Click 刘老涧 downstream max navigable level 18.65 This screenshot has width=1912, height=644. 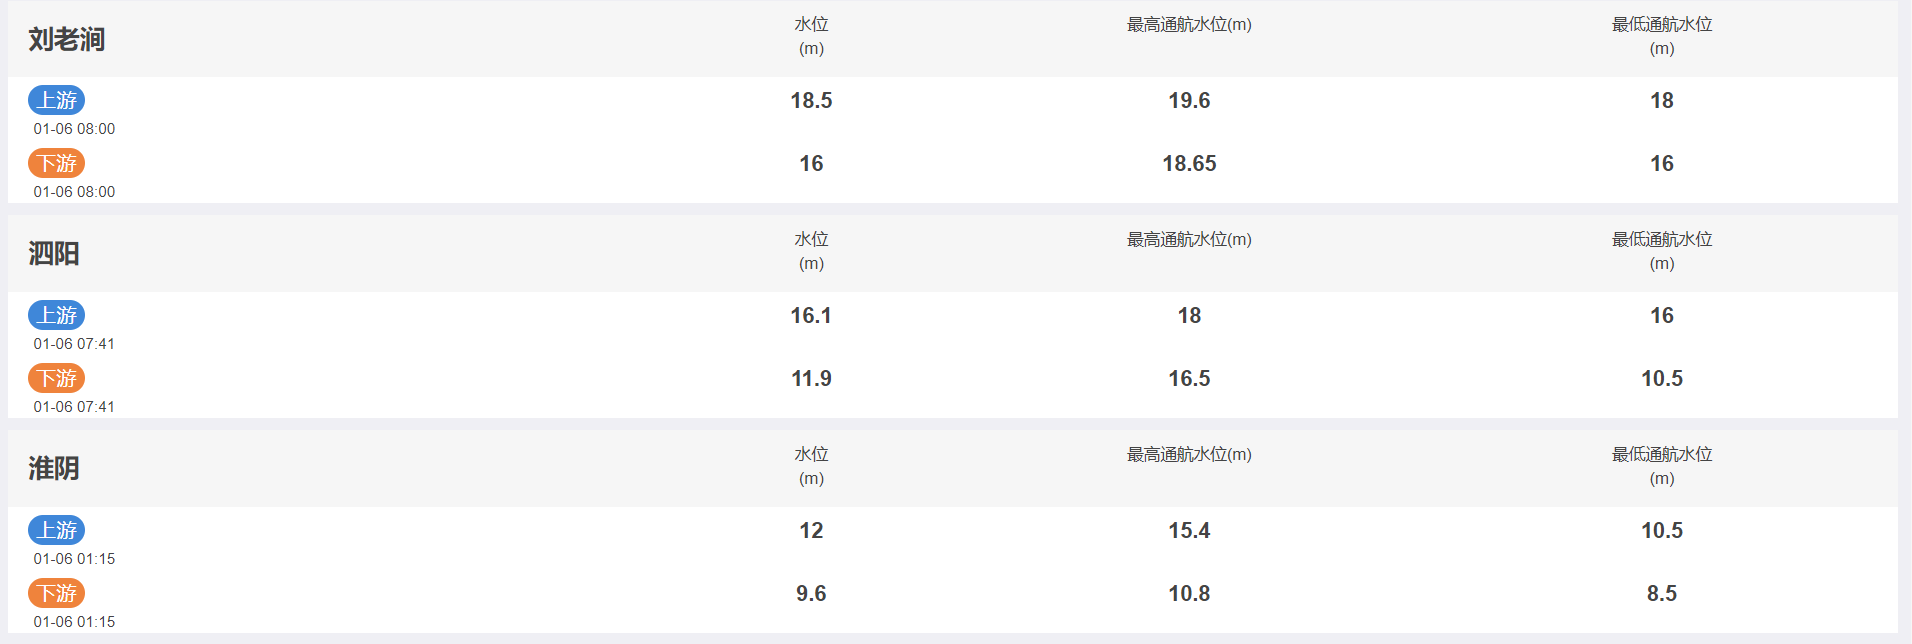(1189, 163)
